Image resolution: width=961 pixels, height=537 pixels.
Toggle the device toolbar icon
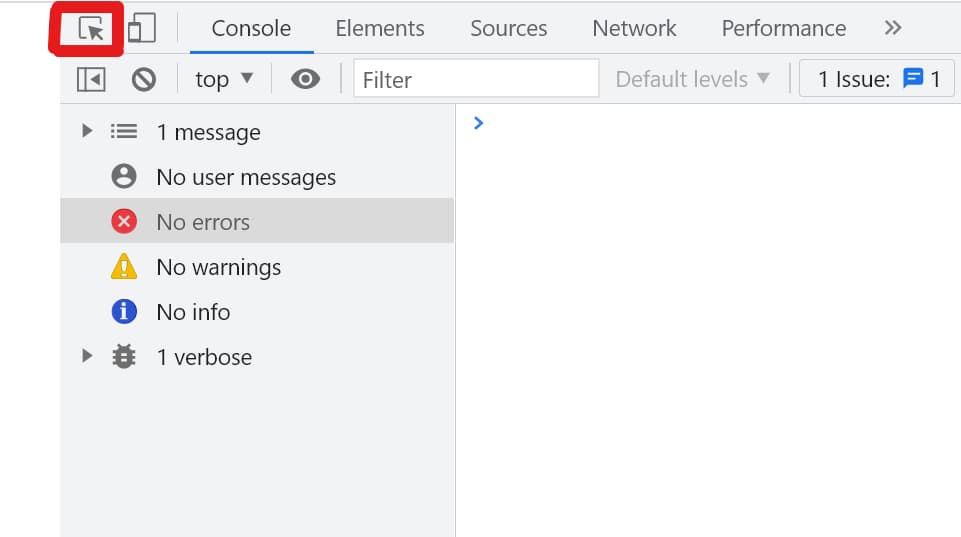pyautogui.click(x=142, y=28)
